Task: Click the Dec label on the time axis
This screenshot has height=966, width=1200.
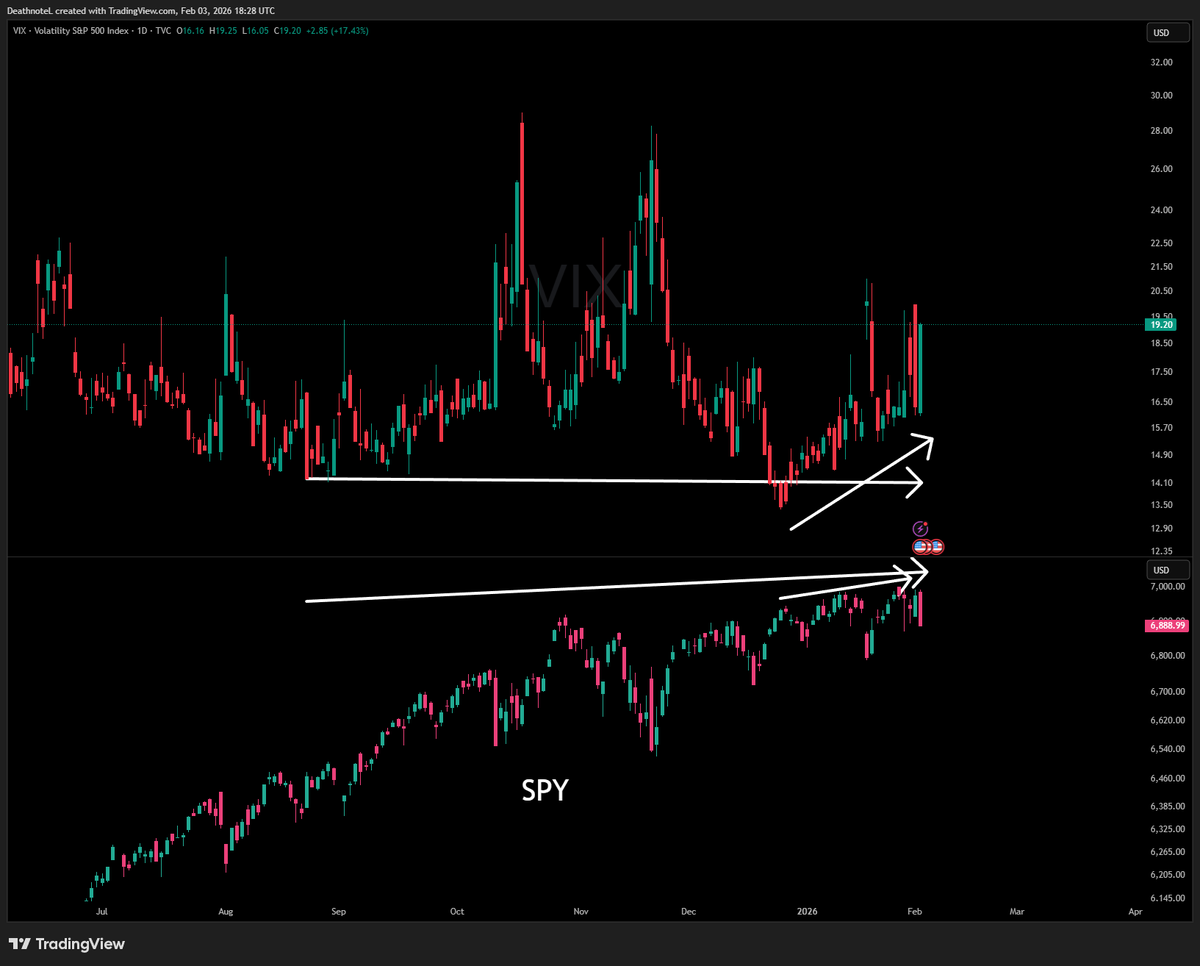Action: [688, 912]
